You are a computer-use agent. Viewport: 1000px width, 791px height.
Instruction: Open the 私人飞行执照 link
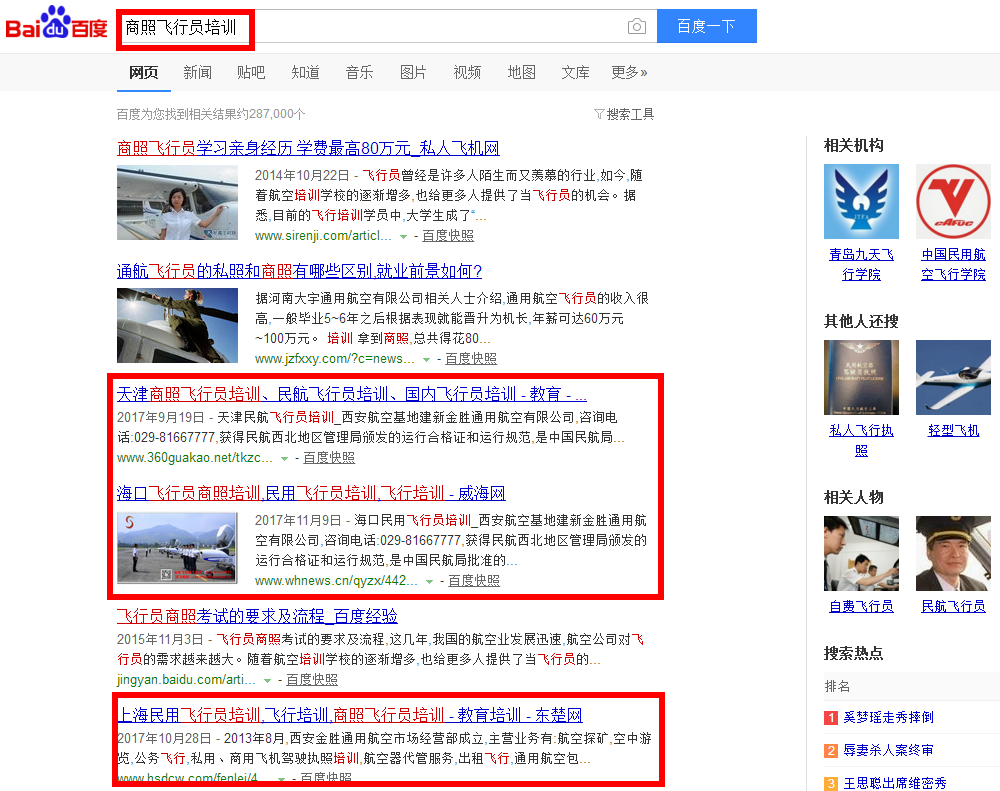tap(861, 440)
